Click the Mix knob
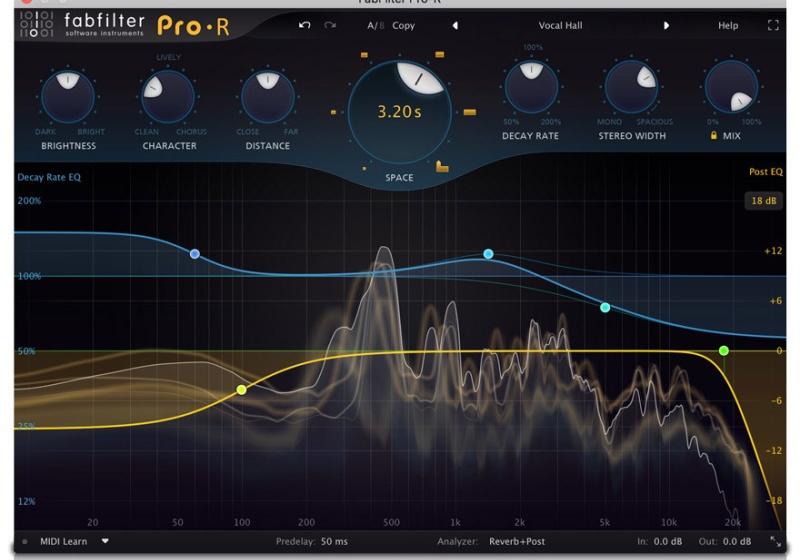The height and width of the screenshot is (560, 800). click(732, 87)
